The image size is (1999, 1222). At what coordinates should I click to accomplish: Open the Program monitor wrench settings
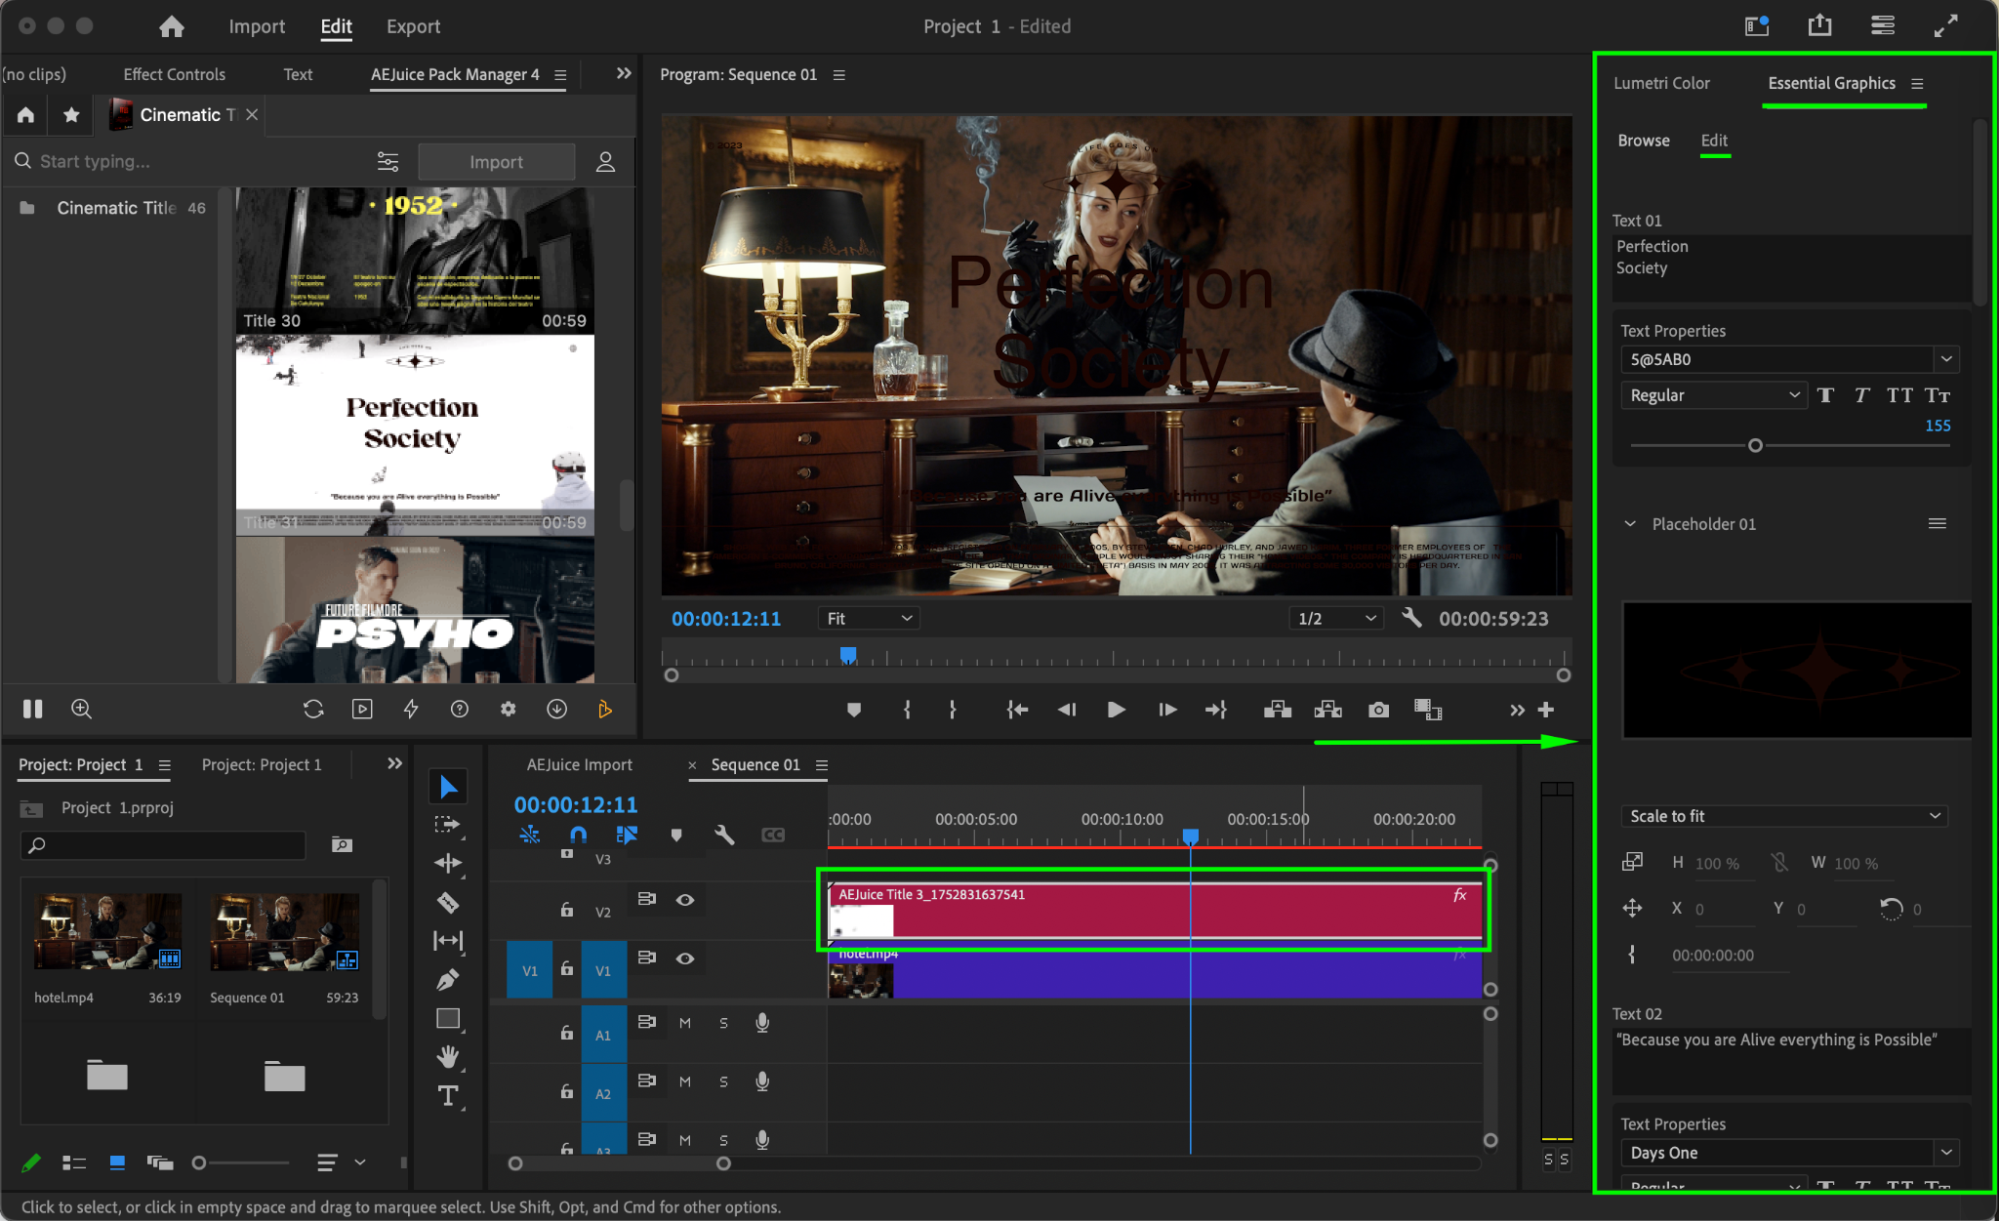coord(1411,618)
